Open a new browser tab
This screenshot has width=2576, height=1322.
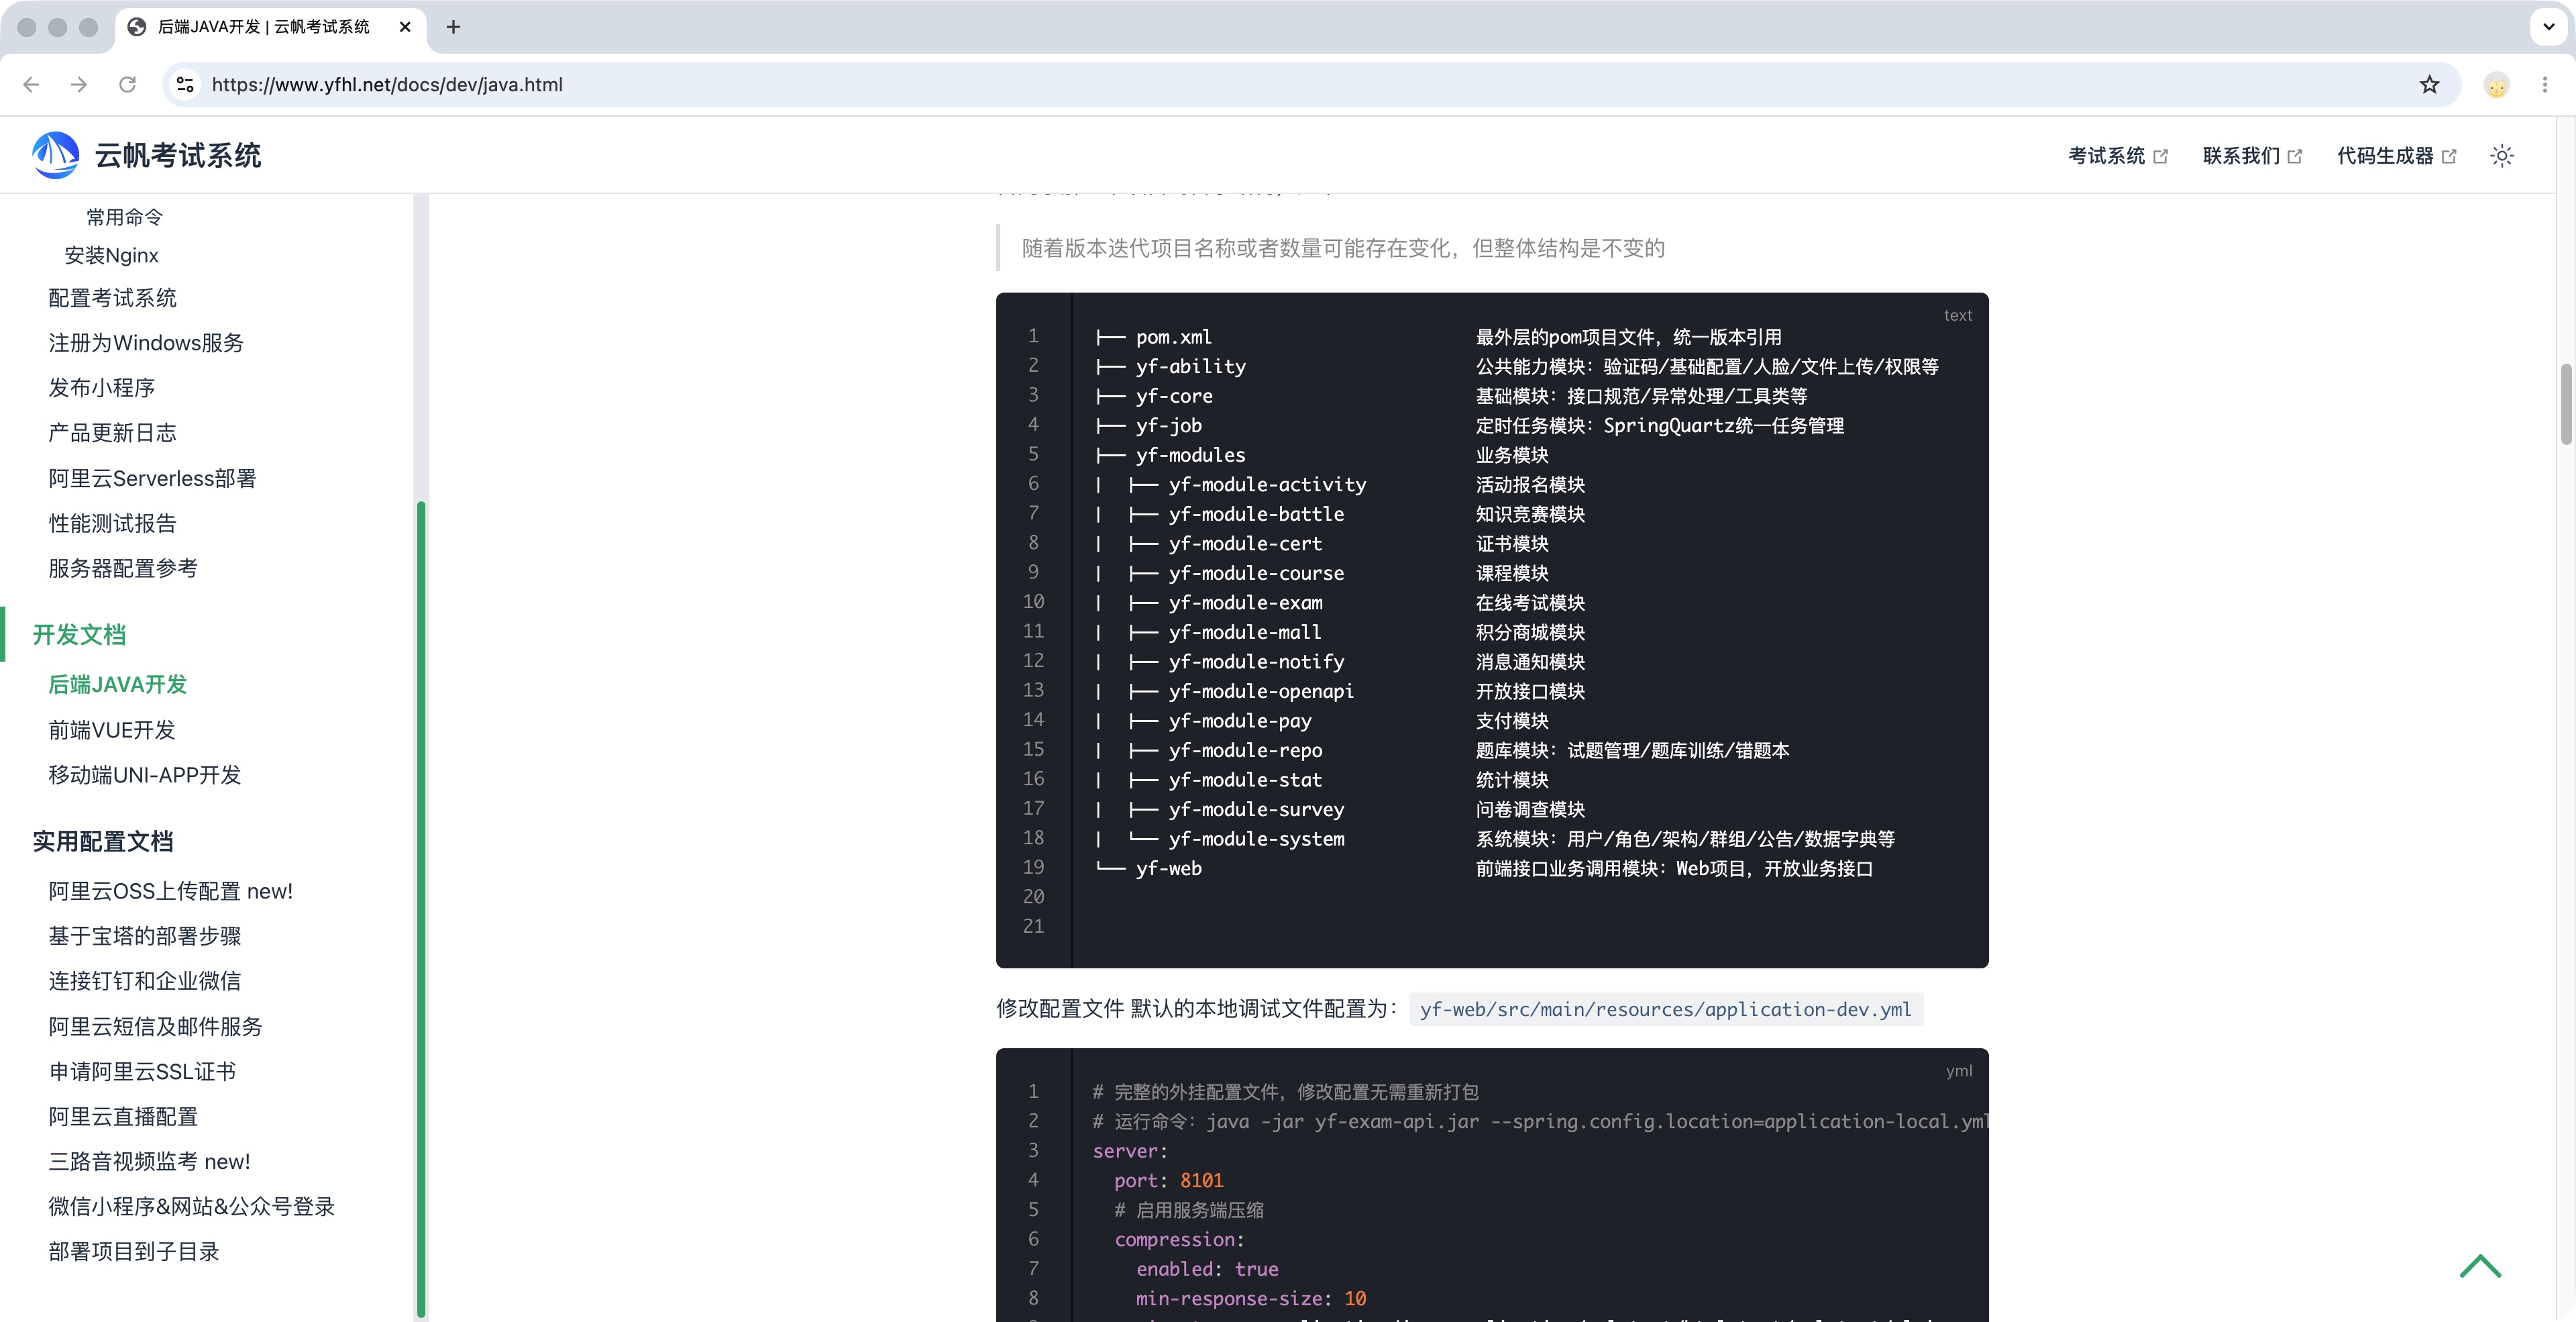453,27
